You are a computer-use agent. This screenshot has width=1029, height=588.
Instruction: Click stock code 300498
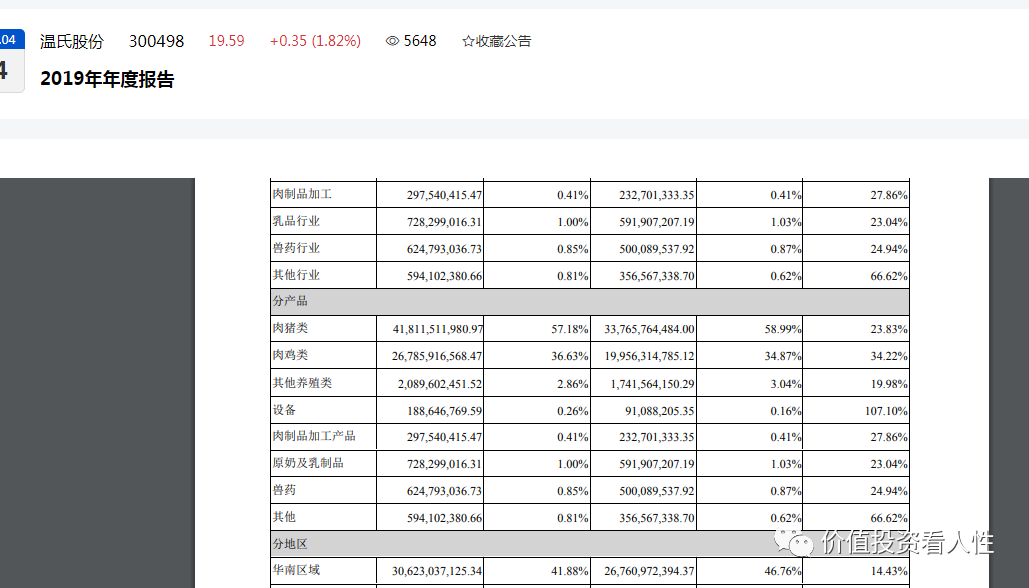156,41
